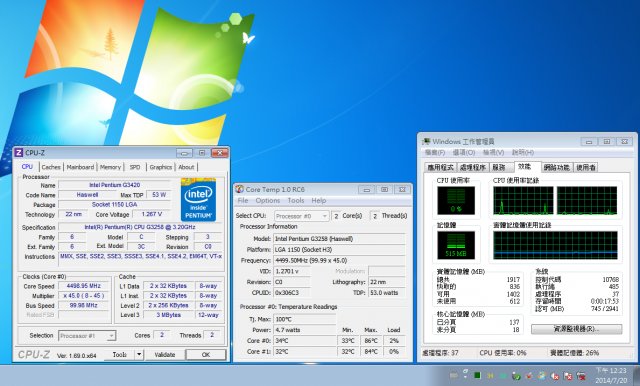The image size is (640, 386).
Task: Switch to the Graphics tab in CPU-Z
Action: (161, 167)
